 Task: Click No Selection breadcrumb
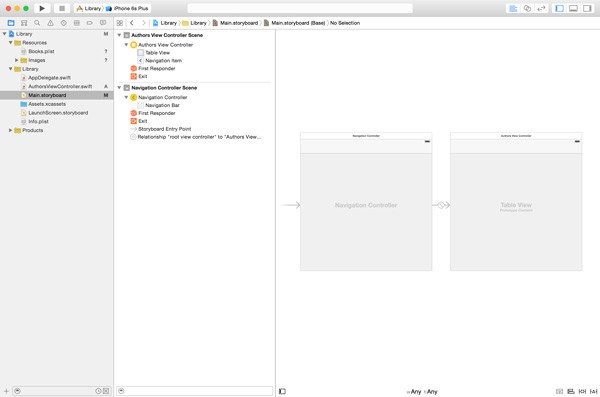click(x=345, y=23)
